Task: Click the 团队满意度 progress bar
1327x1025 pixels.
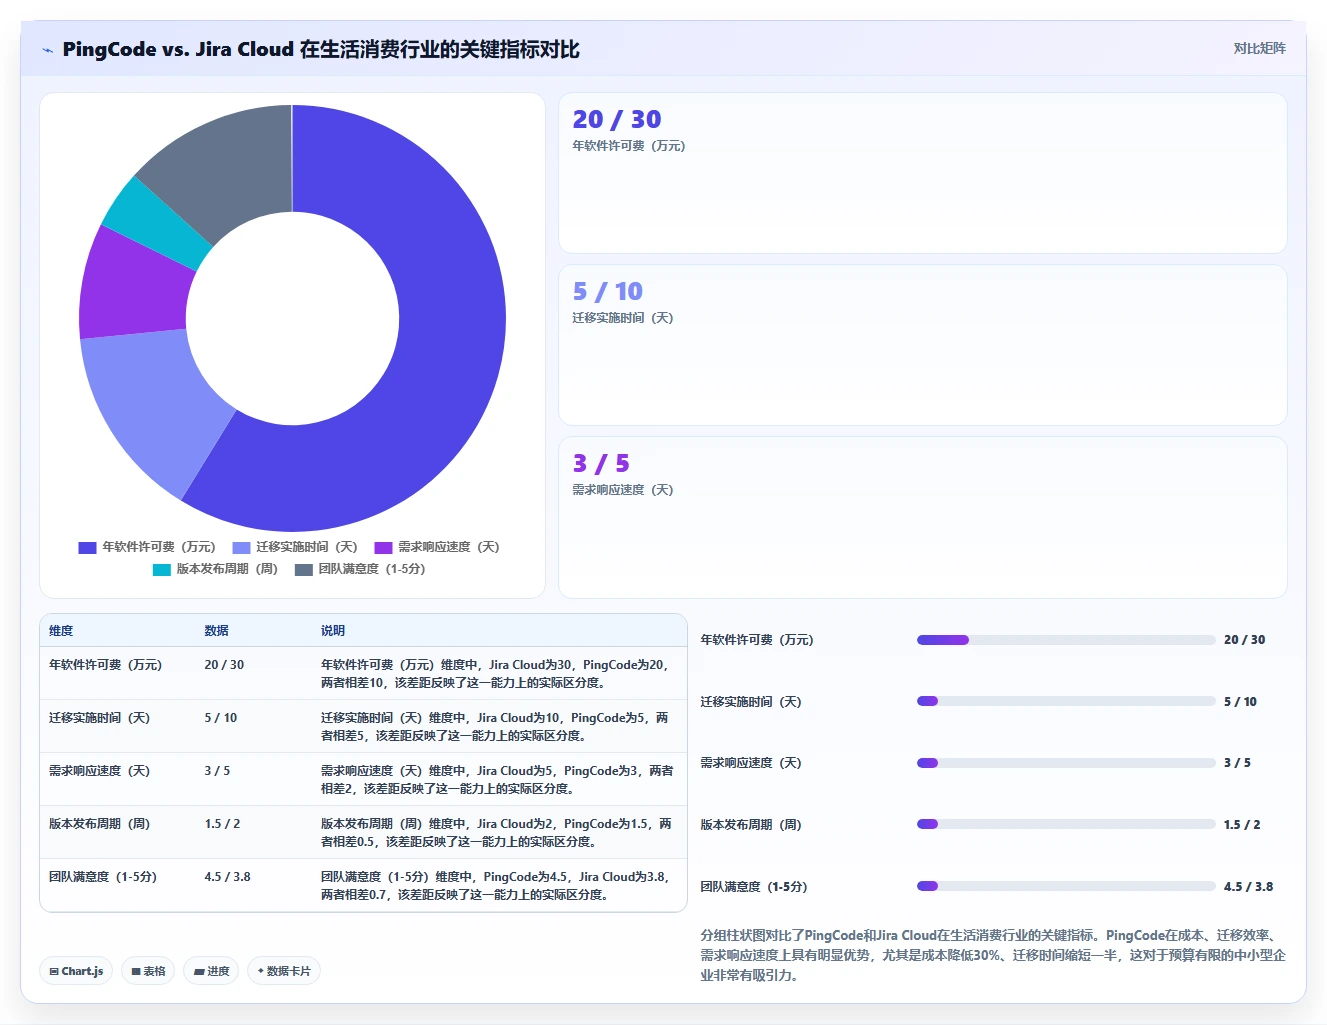Action: pos(1066,887)
